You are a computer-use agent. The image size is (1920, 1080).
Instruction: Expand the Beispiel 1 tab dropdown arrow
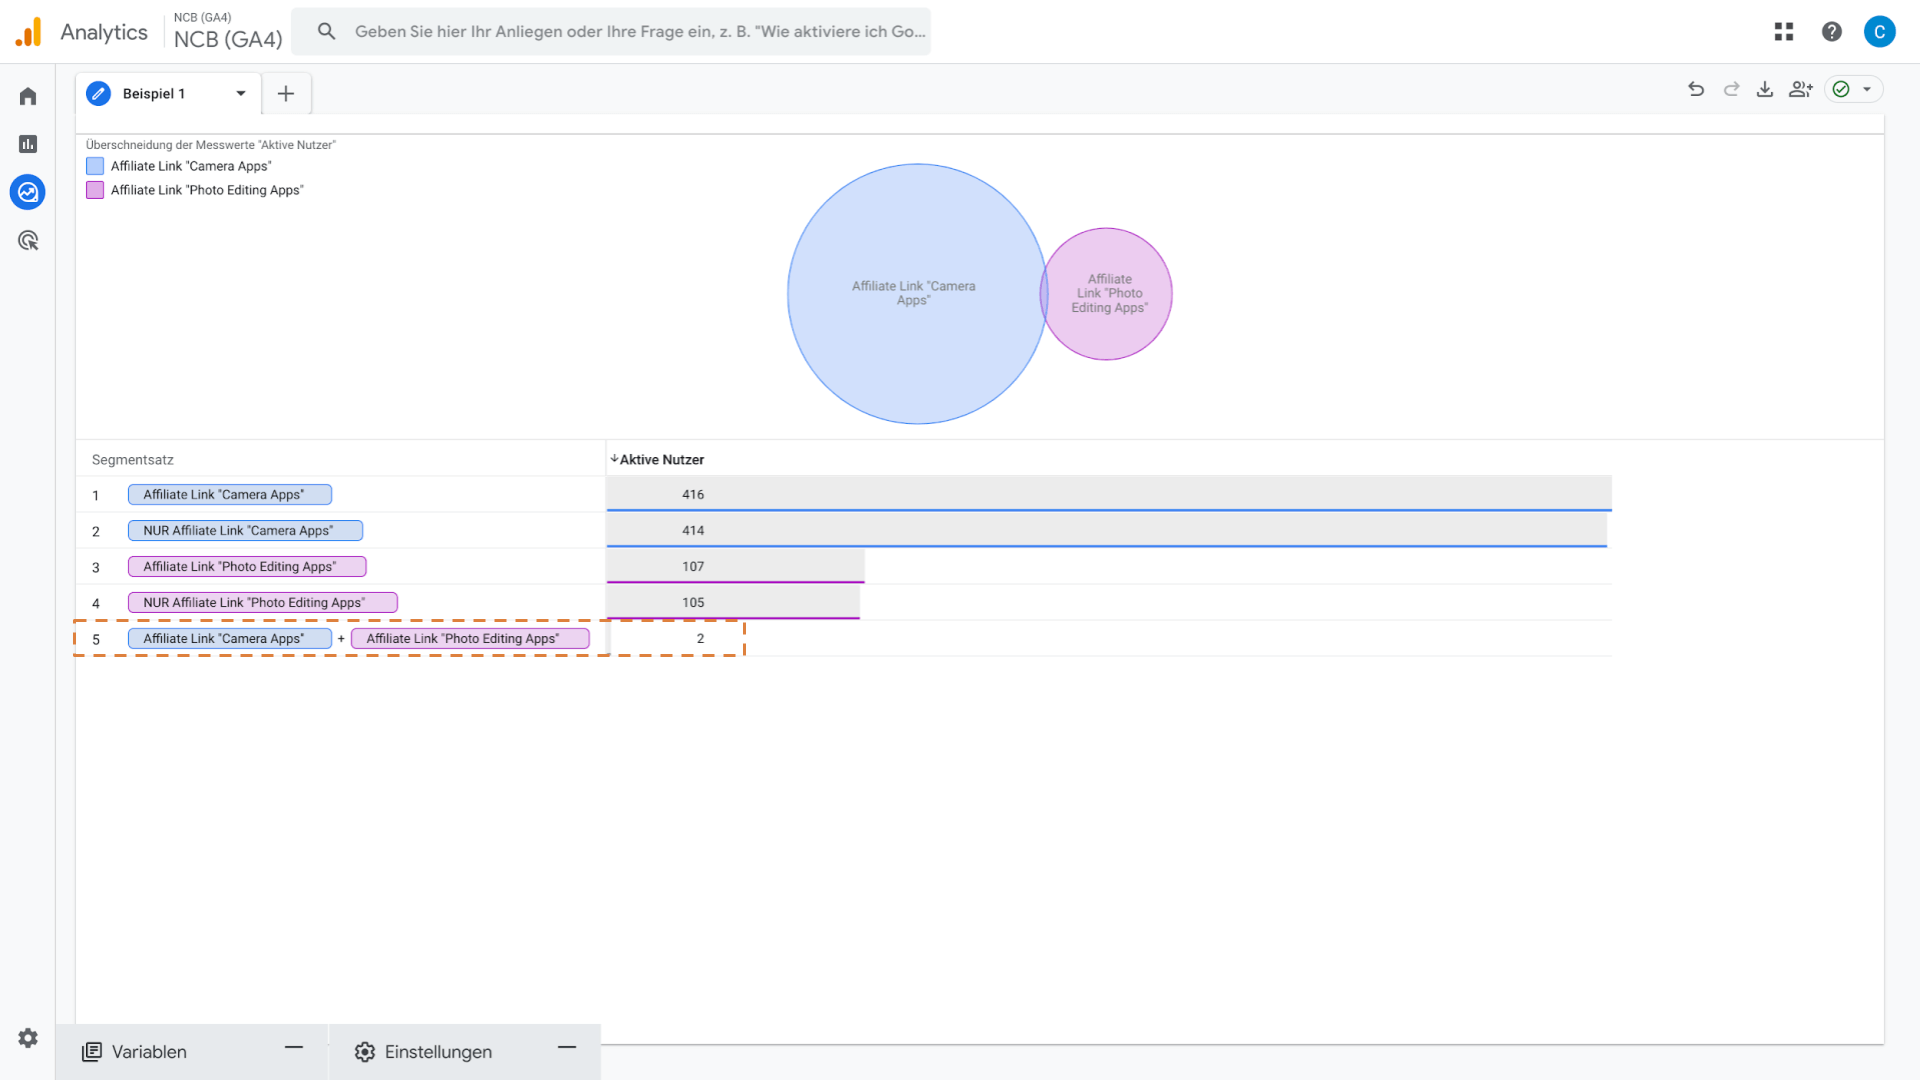tap(241, 93)
